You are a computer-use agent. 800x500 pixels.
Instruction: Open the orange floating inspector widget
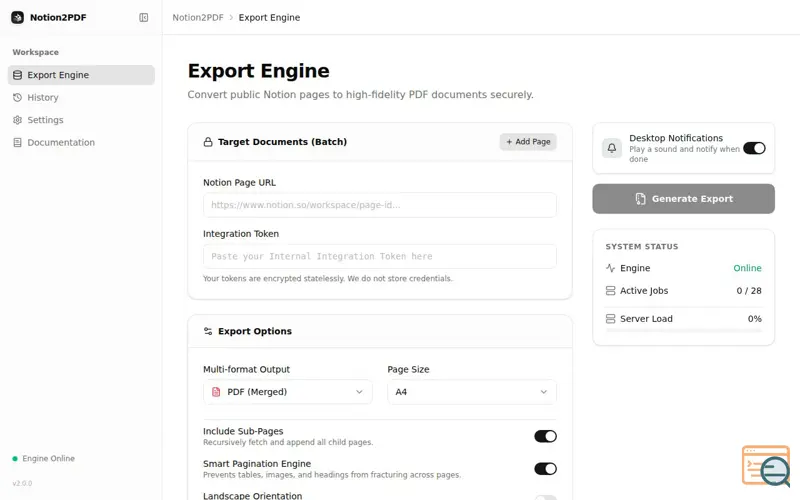(x=766, y=466)
